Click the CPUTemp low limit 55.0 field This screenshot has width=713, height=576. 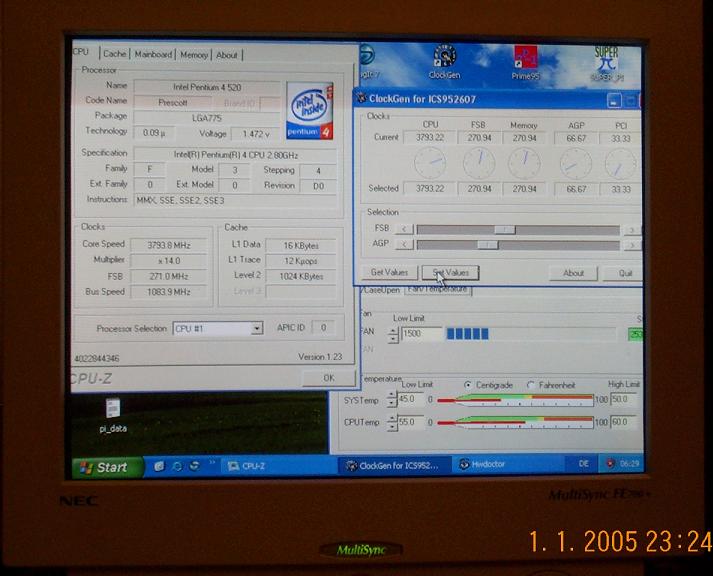(x=410, y=422)
